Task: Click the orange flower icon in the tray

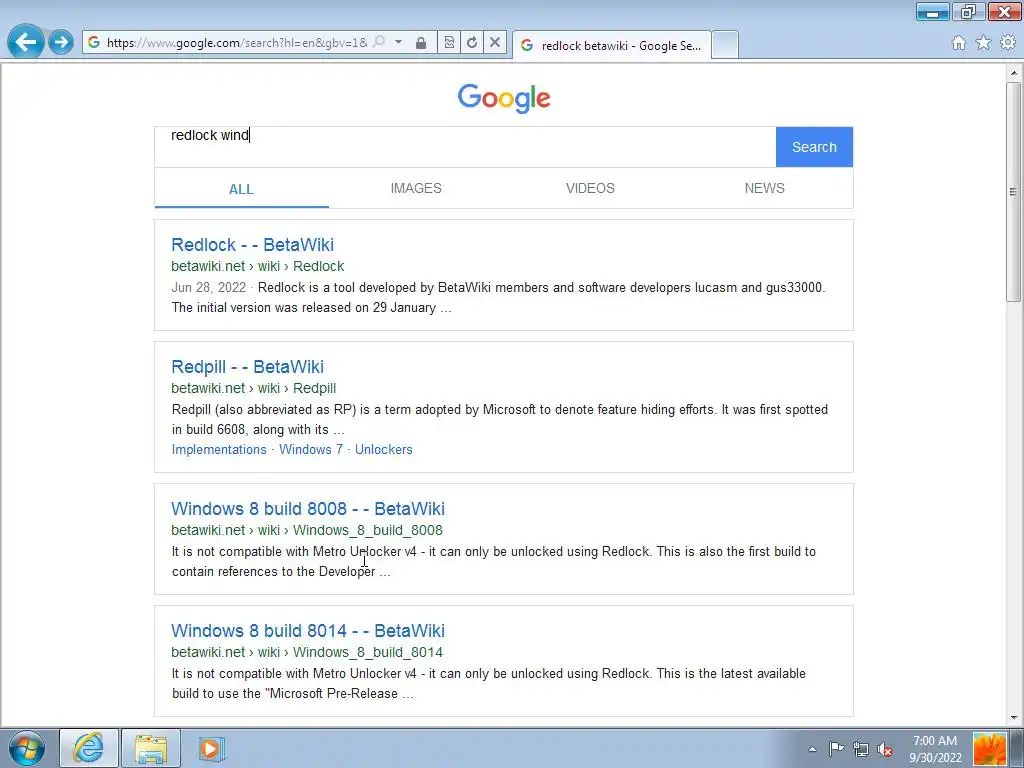Action: point(989,749)
